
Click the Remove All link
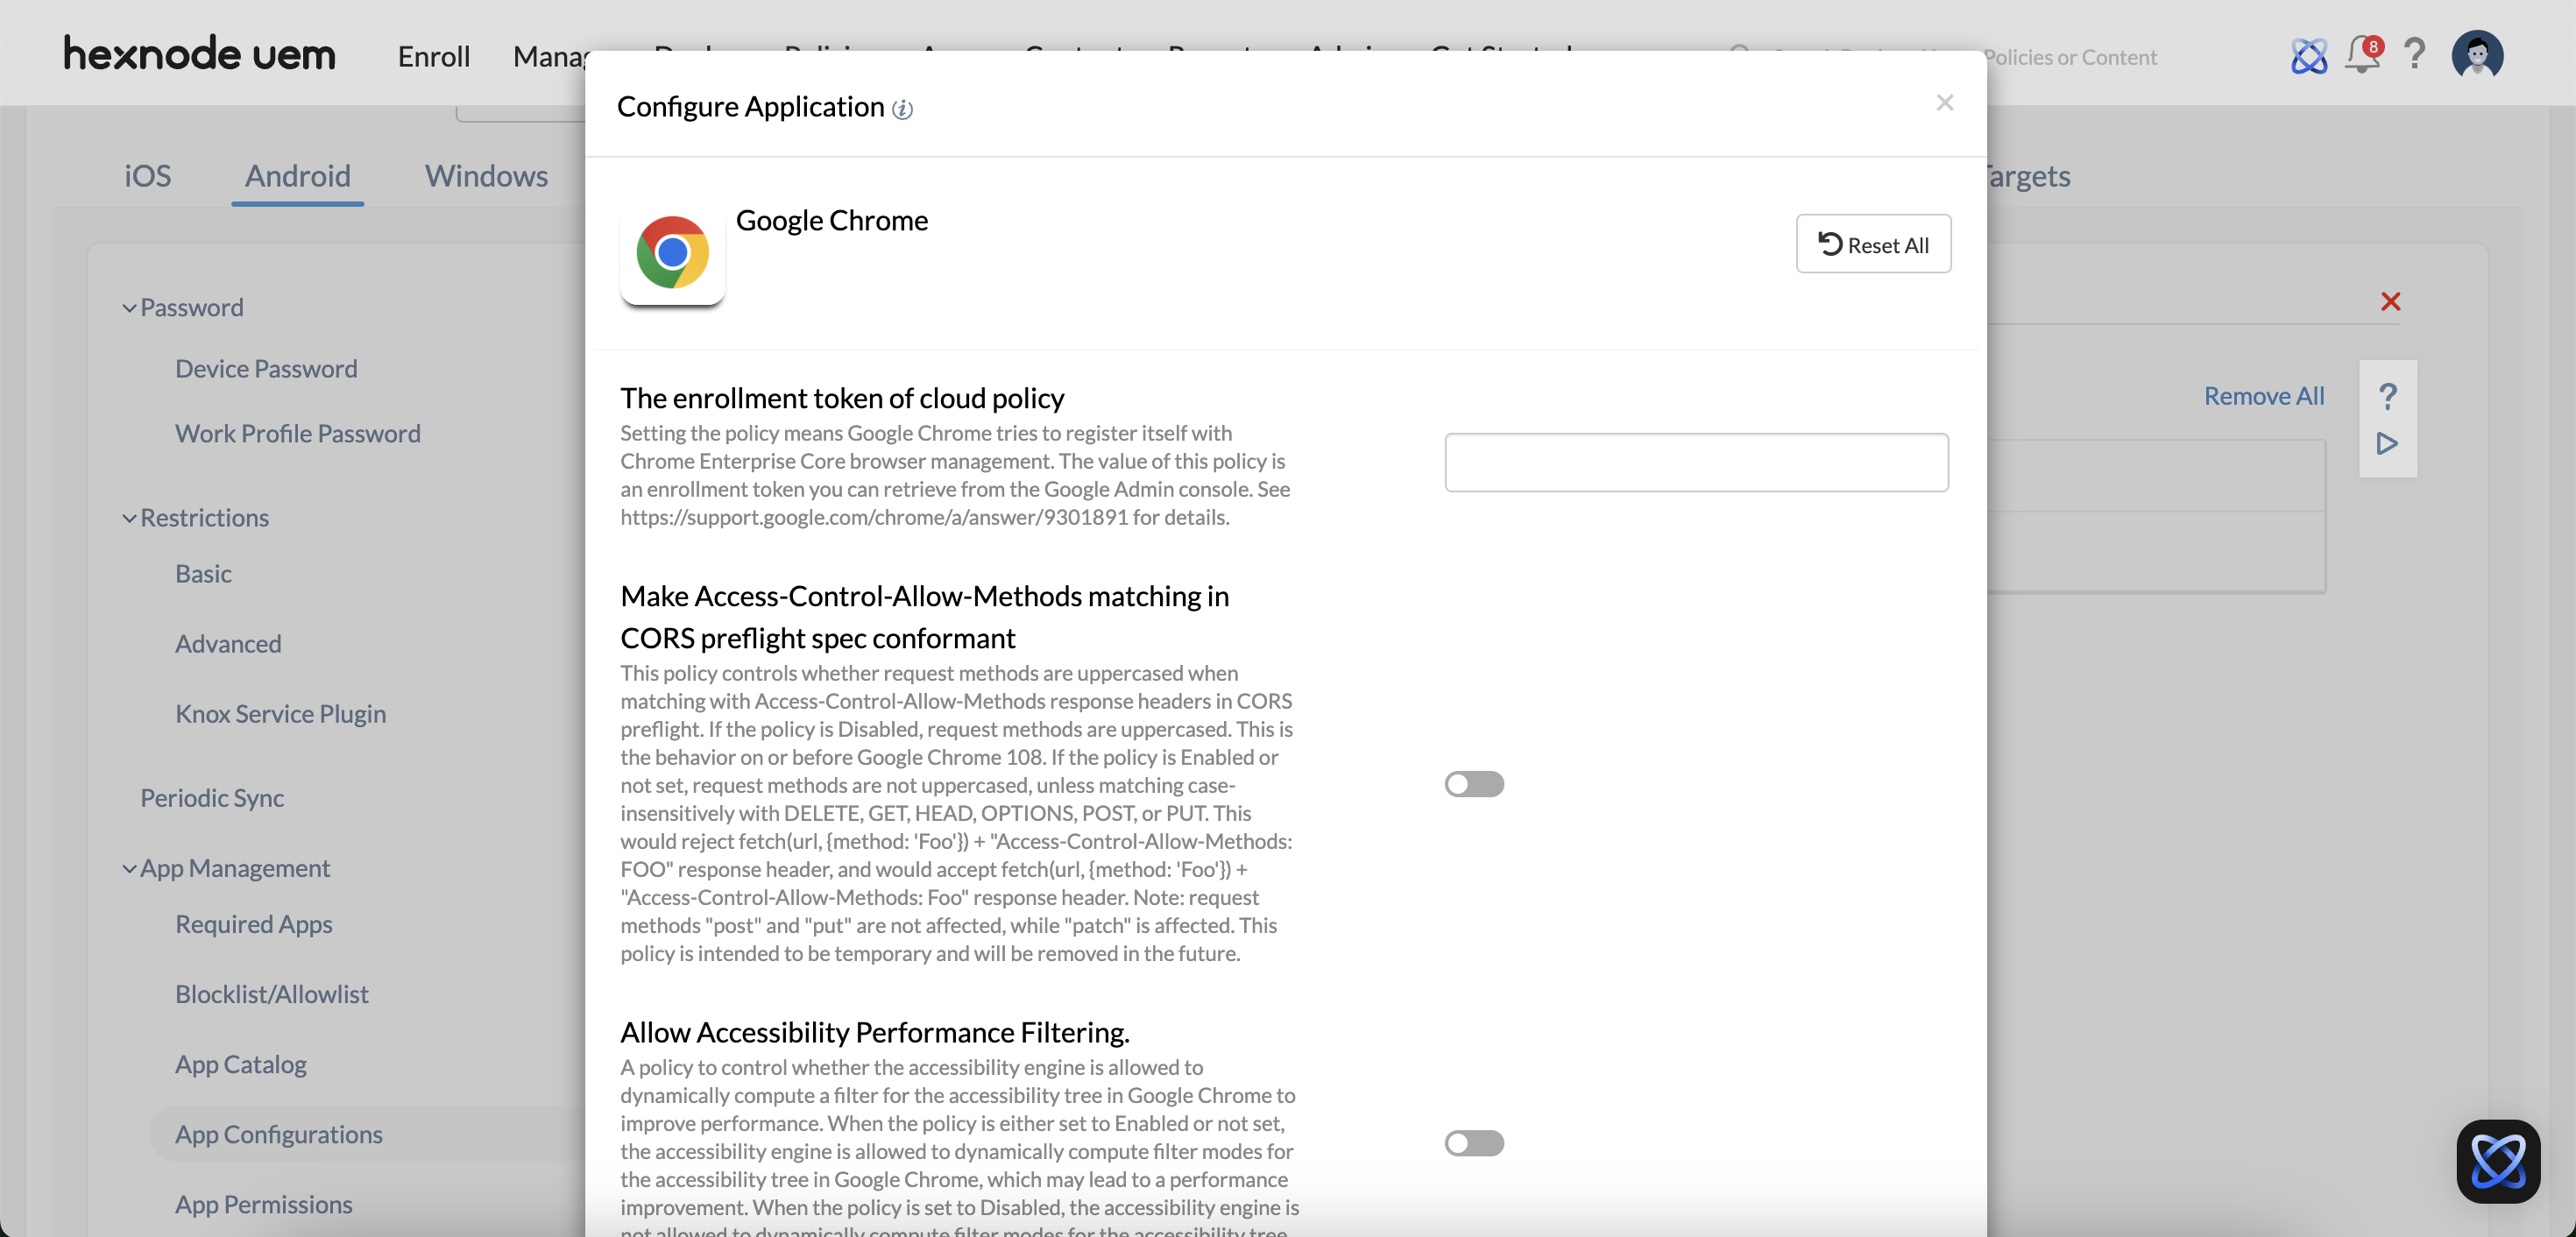coord(2264,396)
